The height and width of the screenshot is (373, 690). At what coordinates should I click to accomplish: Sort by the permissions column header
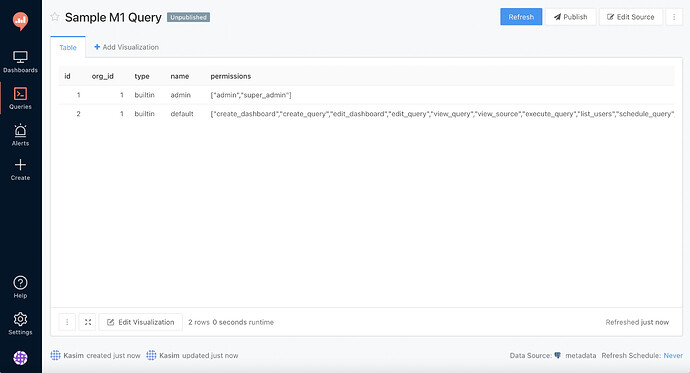tap(231, 76)
